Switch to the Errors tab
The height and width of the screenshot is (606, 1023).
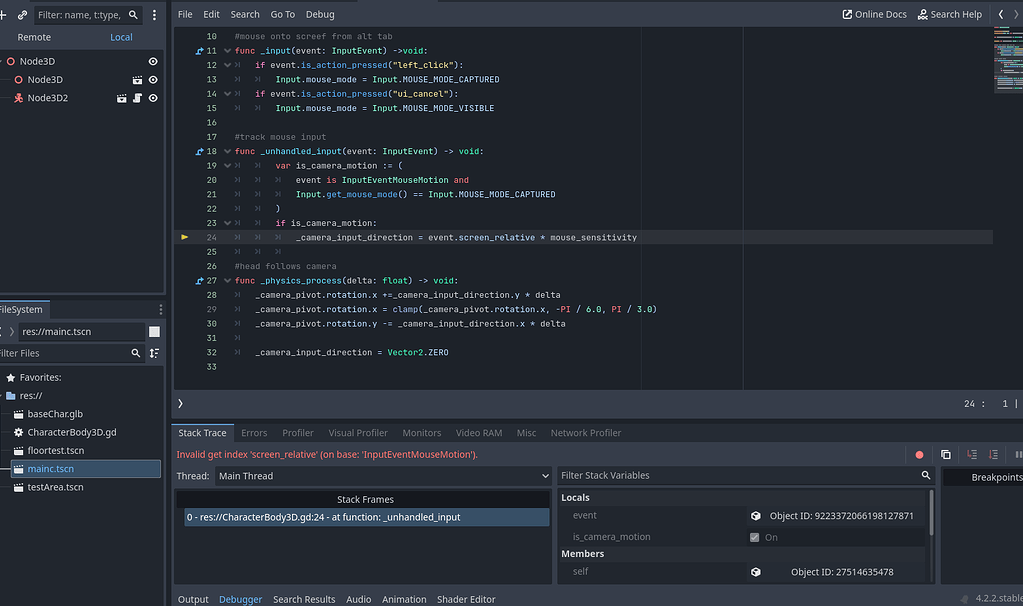point(254,433)
